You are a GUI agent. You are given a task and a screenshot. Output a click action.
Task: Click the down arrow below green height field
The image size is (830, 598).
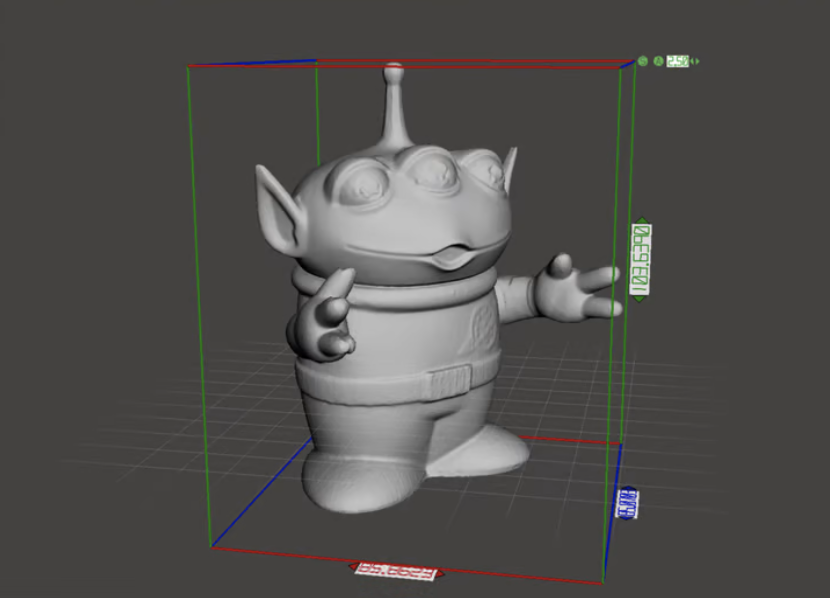coord(639,299)
